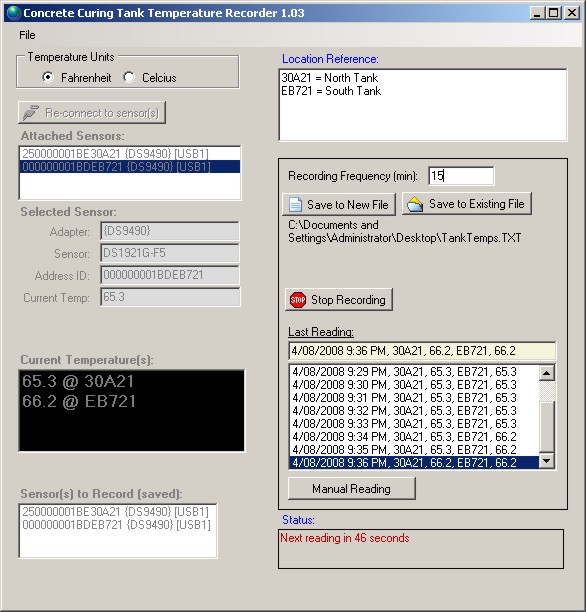Open the File menu
Screen dimensions: 586x612
tap(27, 35)
